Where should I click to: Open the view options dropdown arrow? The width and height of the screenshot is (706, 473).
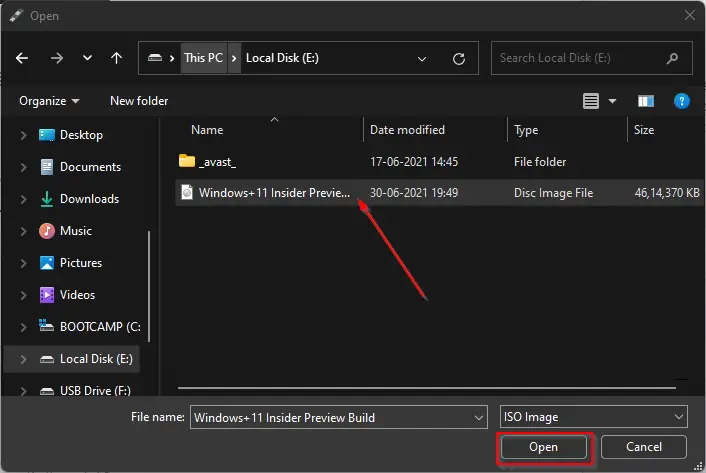pos(612,101)
